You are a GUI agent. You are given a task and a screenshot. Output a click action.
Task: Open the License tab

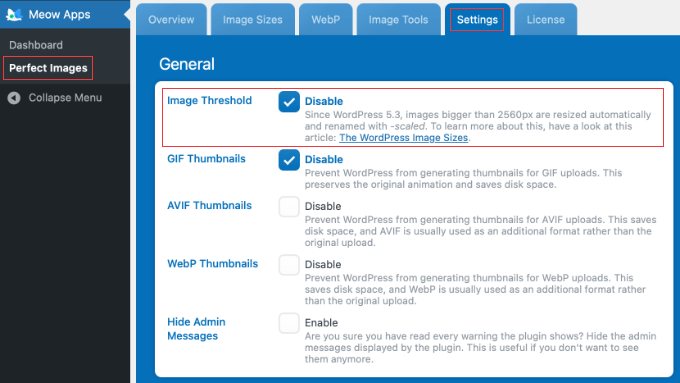point(546,20)
